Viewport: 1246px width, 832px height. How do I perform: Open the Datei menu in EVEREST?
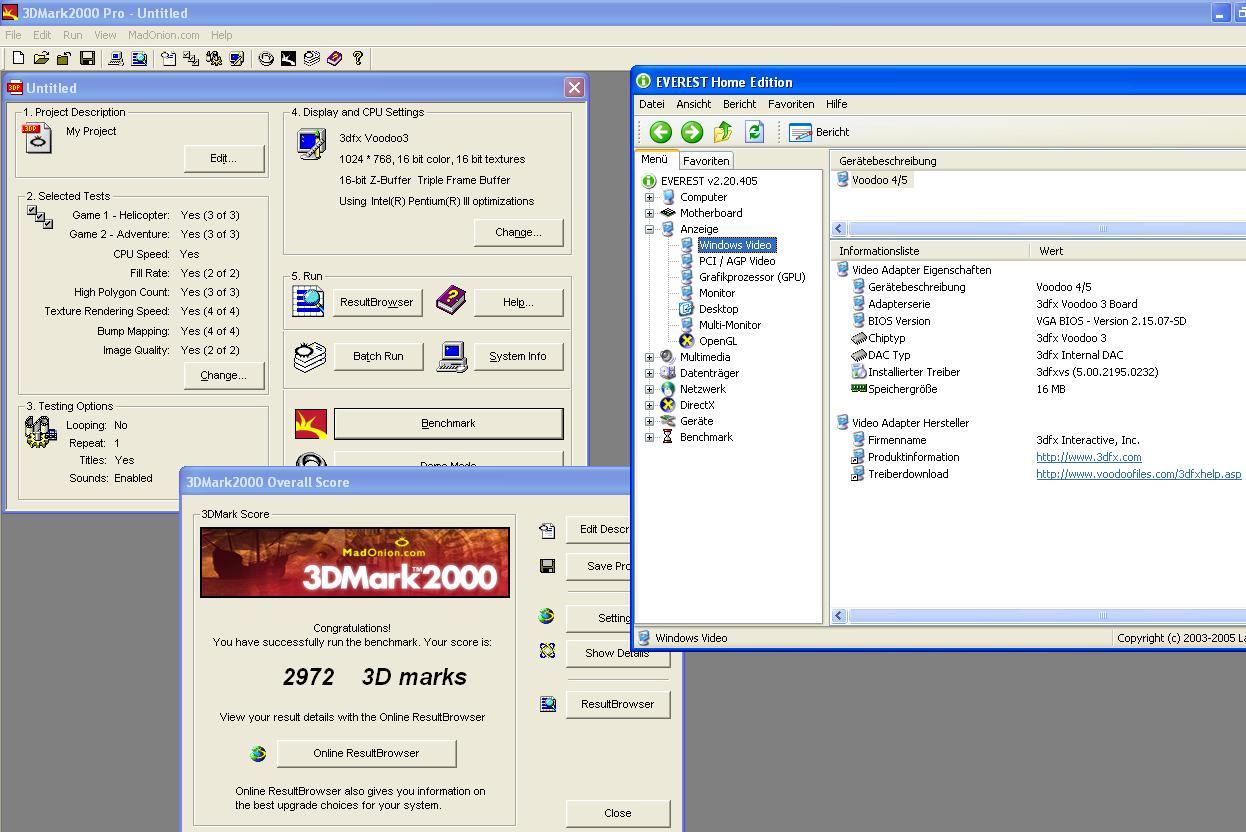(x=652, y=104)
